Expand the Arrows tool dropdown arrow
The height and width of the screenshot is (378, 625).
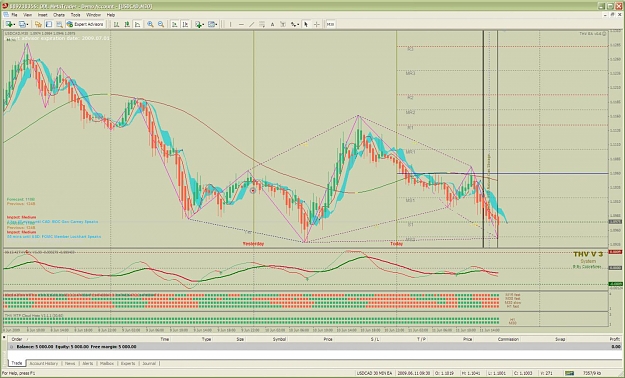(298, 24)
